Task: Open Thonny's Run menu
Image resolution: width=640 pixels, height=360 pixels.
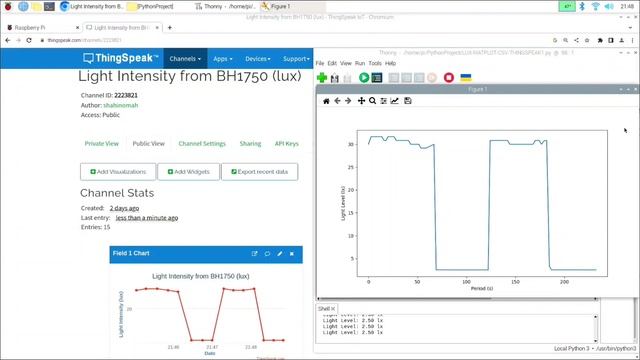Action: coord(360,63)
